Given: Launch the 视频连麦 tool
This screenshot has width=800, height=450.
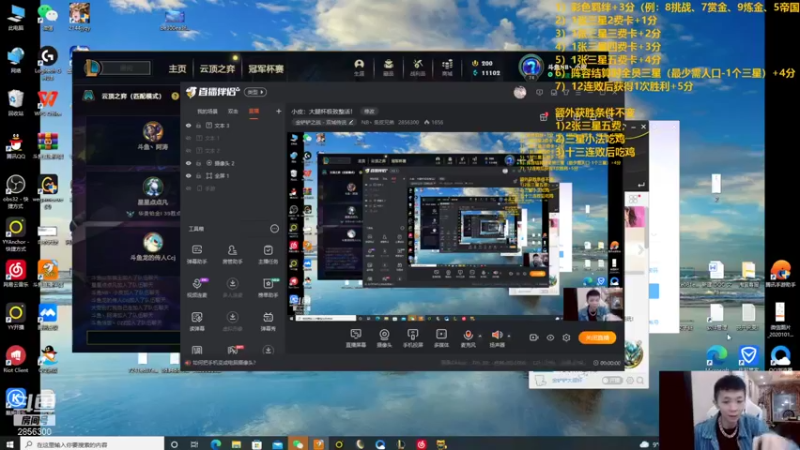Looking at the screenshot, I should (x=196, y=287).
